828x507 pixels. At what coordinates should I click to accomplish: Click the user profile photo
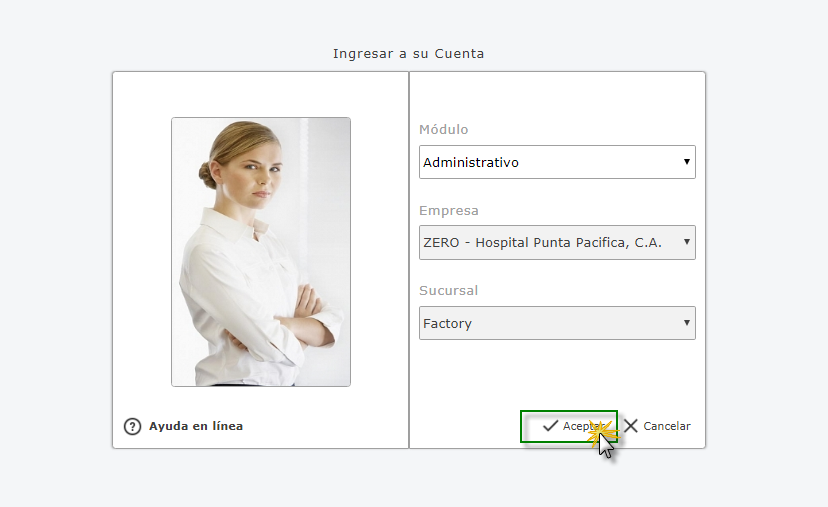(x=261, y=251)
